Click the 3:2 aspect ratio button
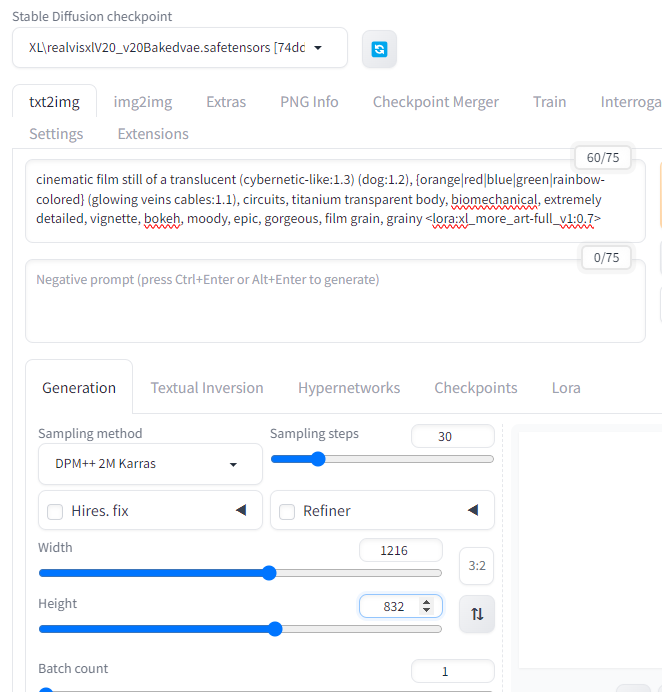This screenshot has height=692, width=662. coord(477,566)
